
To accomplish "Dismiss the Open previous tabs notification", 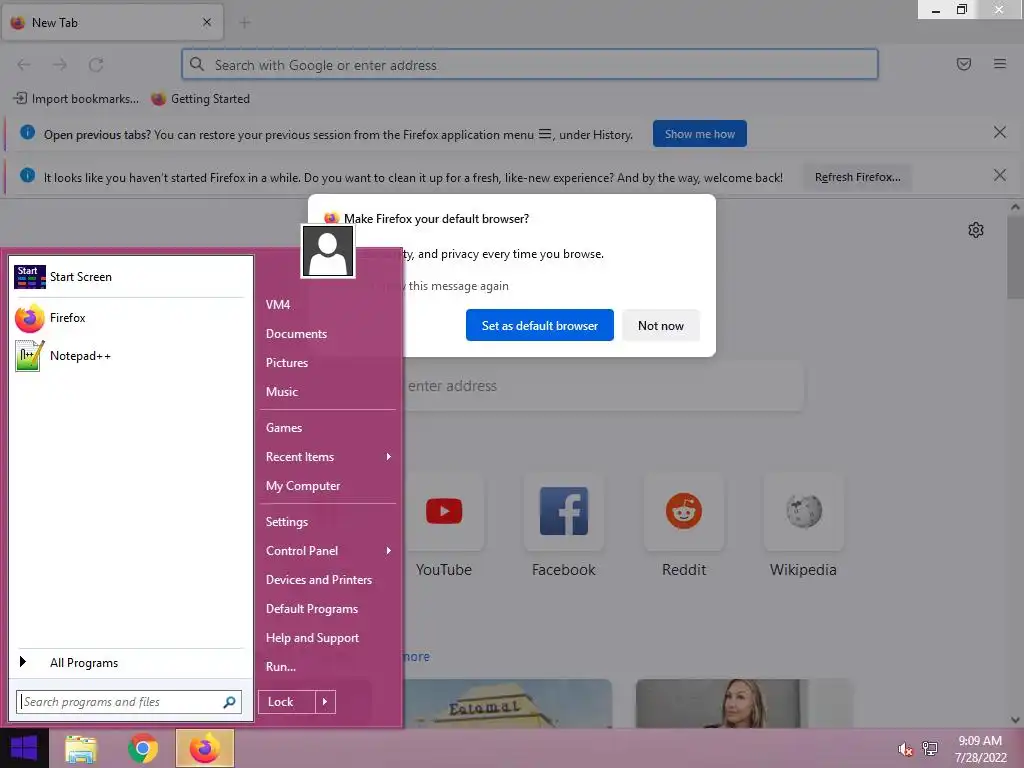I will point(1000,133).
